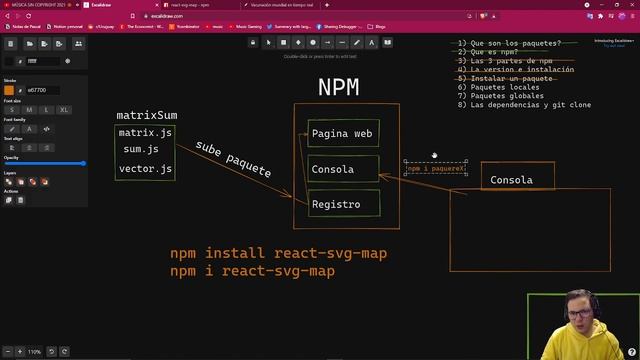Select the Line tool
The height and width of the screenshot is (360, 640).
[342, 42]
